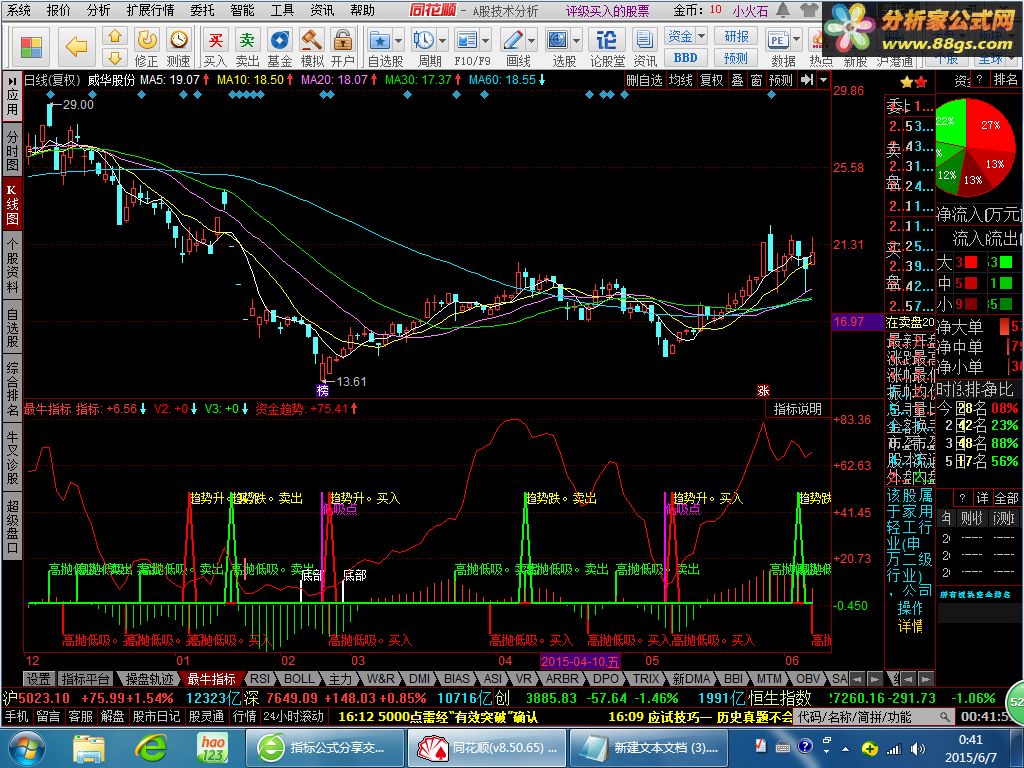Open the F10/F9 info icon
Screen dimensions: 1024x768
pos(467,41)
